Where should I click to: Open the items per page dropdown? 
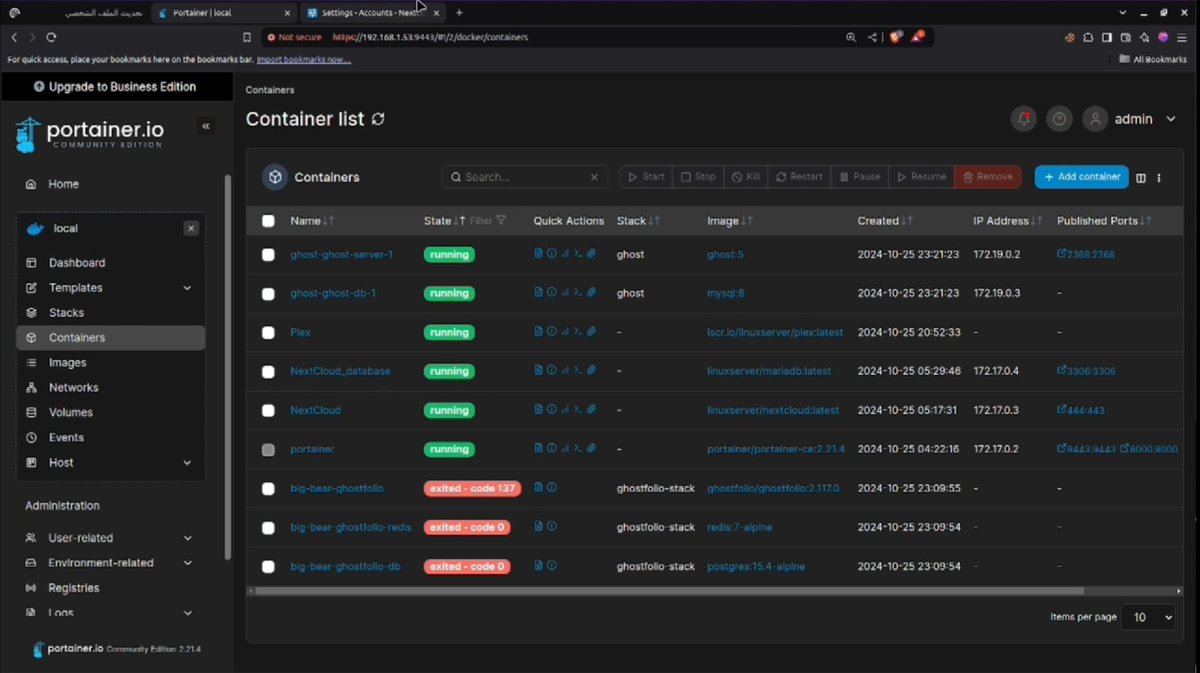(1148, 617)
